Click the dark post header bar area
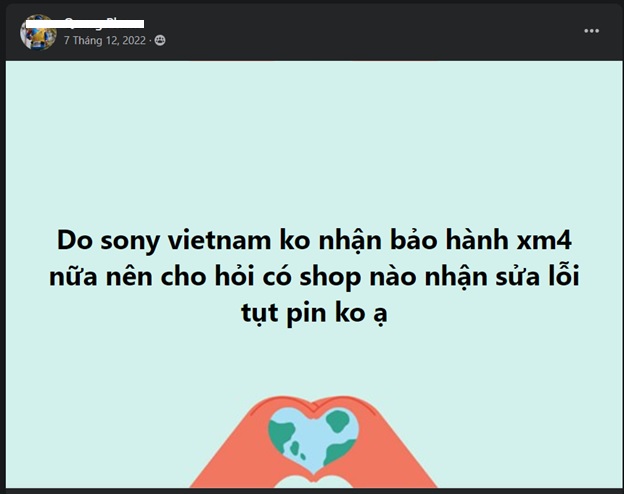Image resolution: width=624 pixels, height=494 pixels. coord(358,32)
